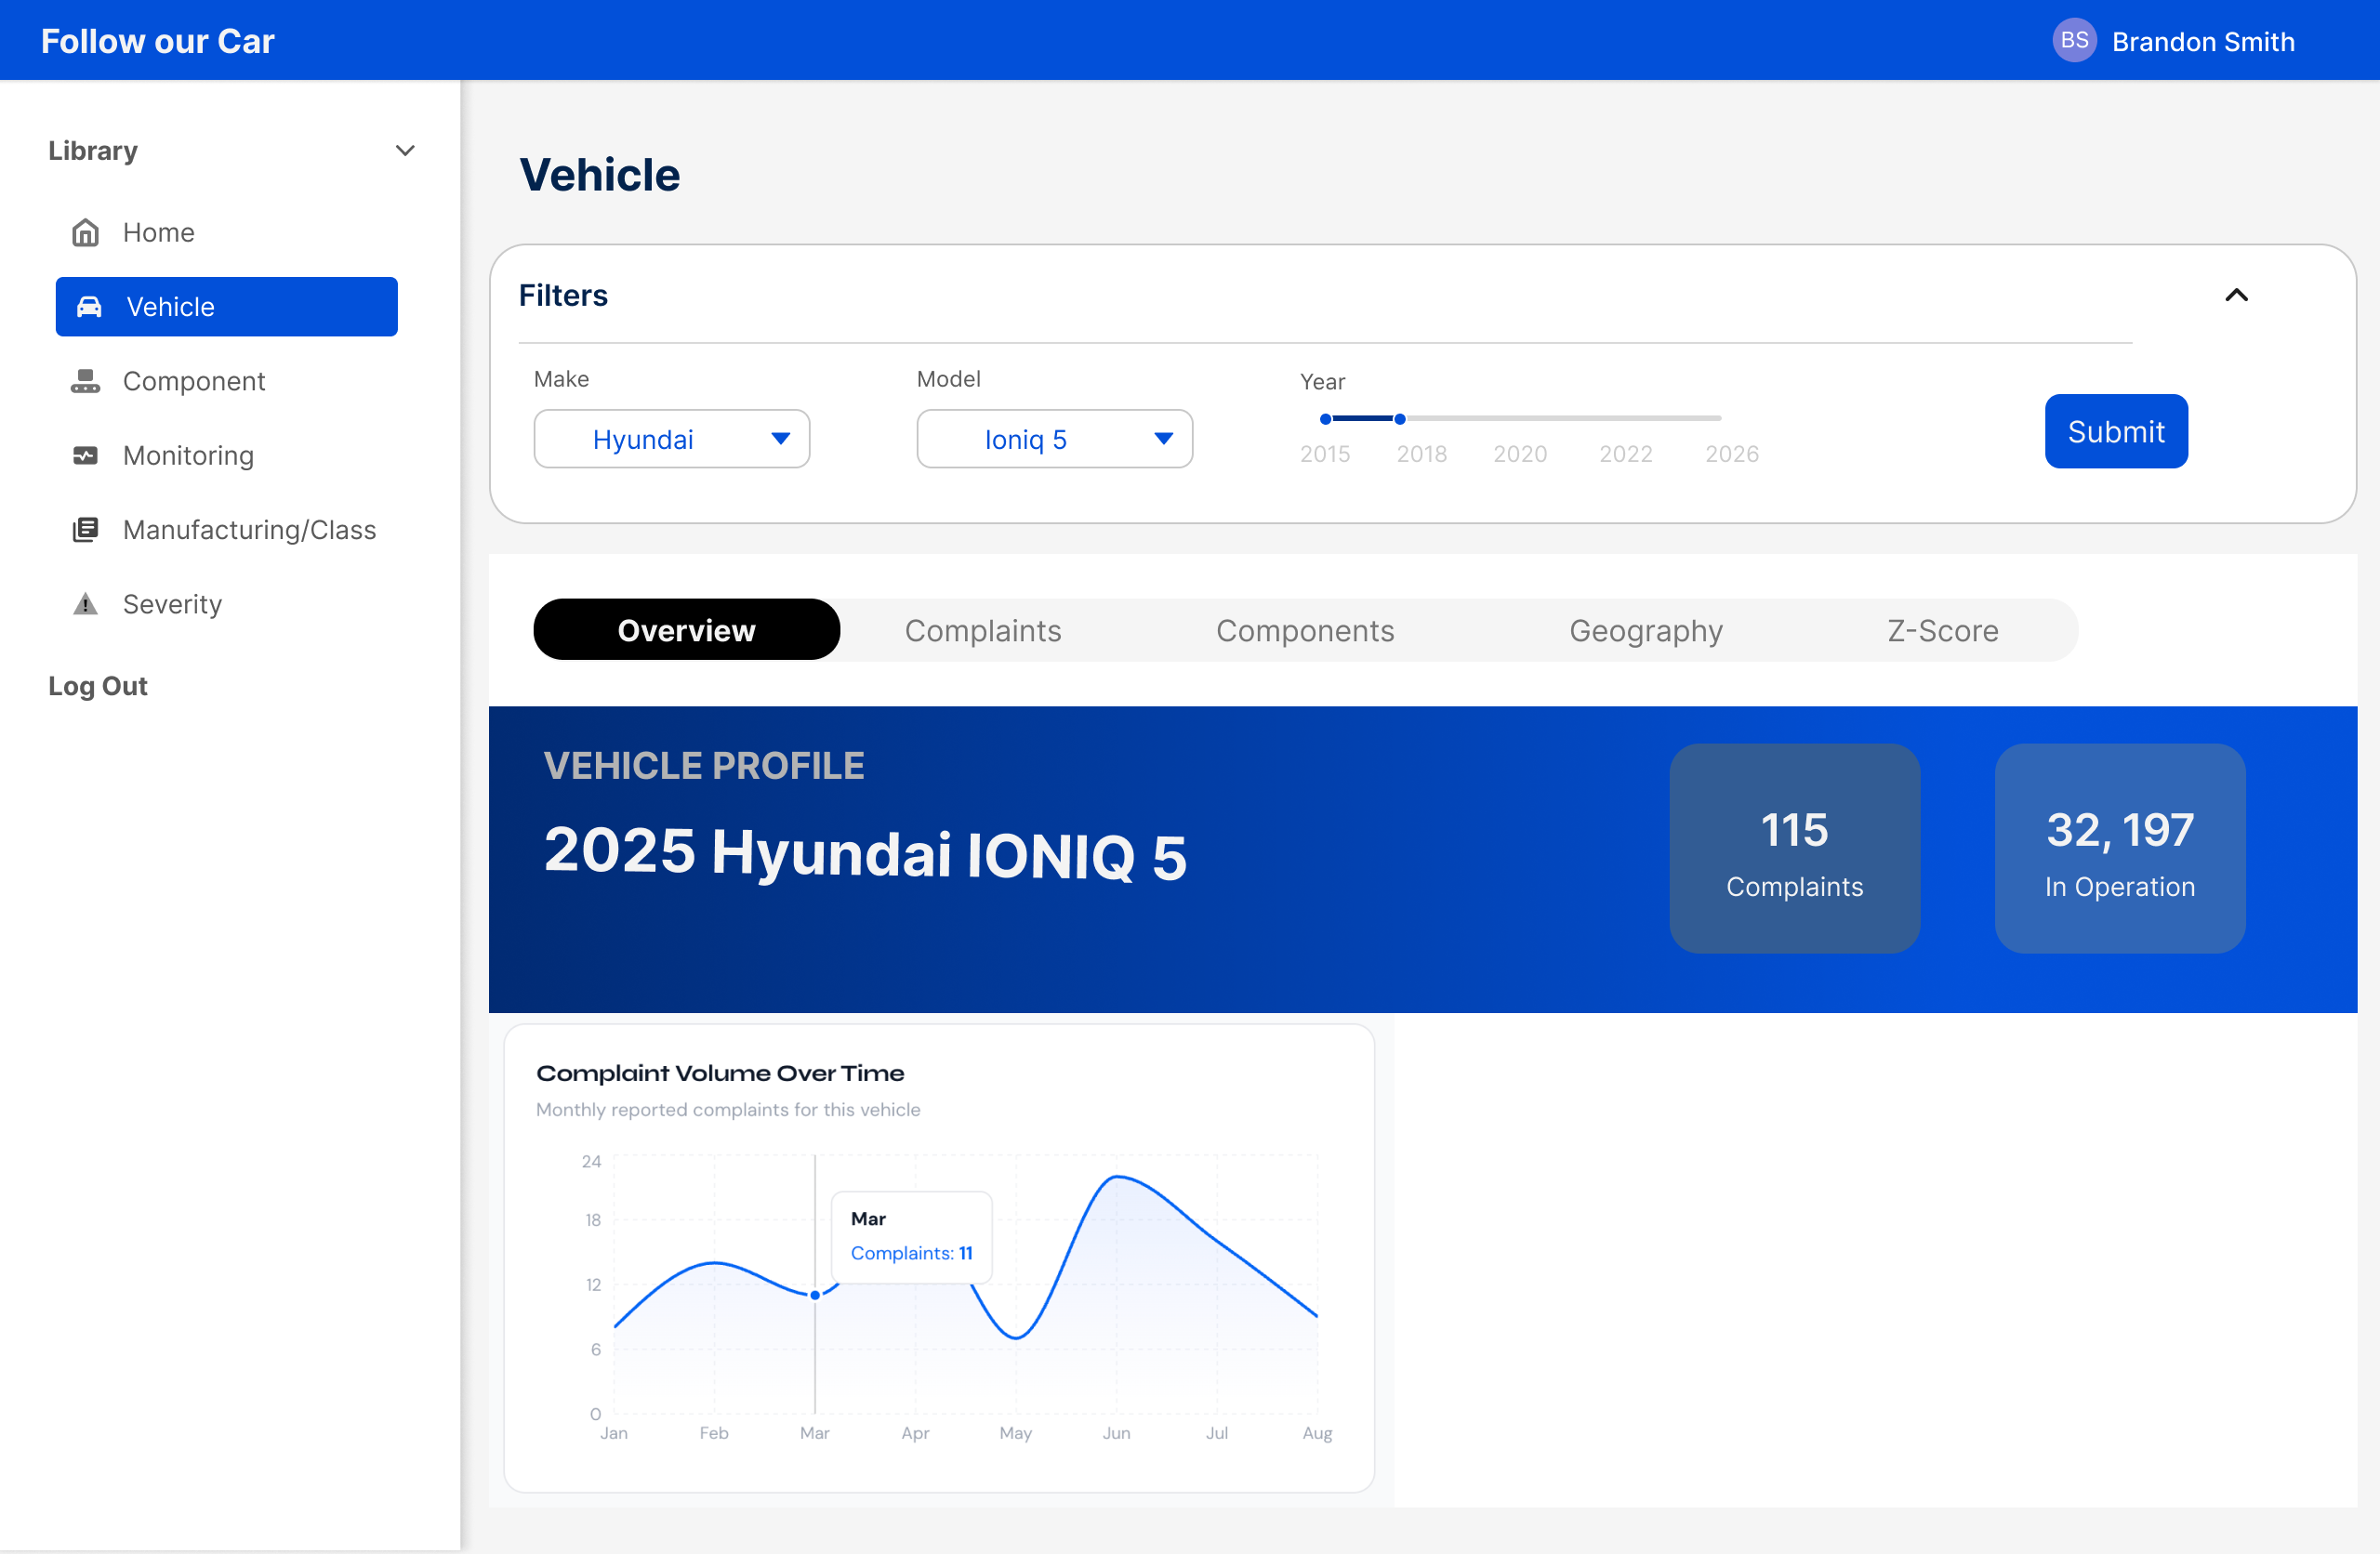Click the Complaint Volume Over Time title

[x=720, y=1073]
